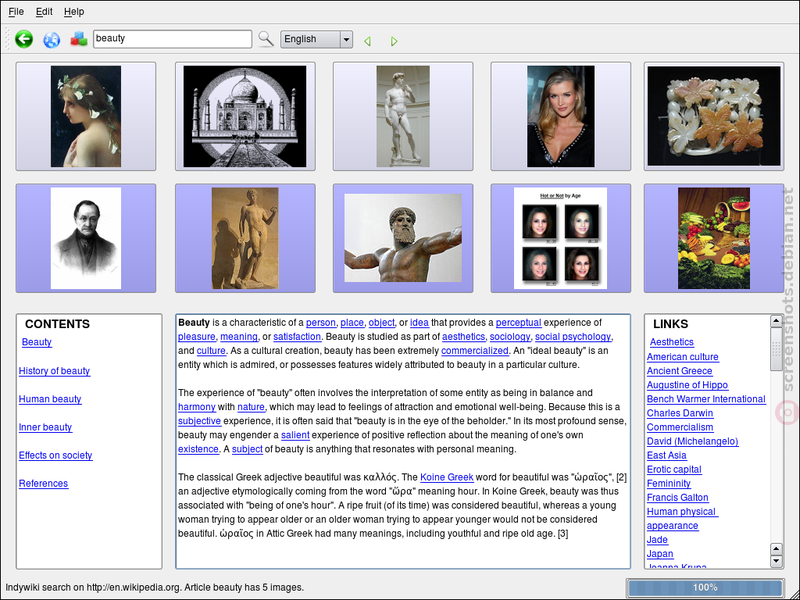Viewport: 800px width, 600px height.
Task: Click the 100% progress bar
Action: click(x=705, y=587)
